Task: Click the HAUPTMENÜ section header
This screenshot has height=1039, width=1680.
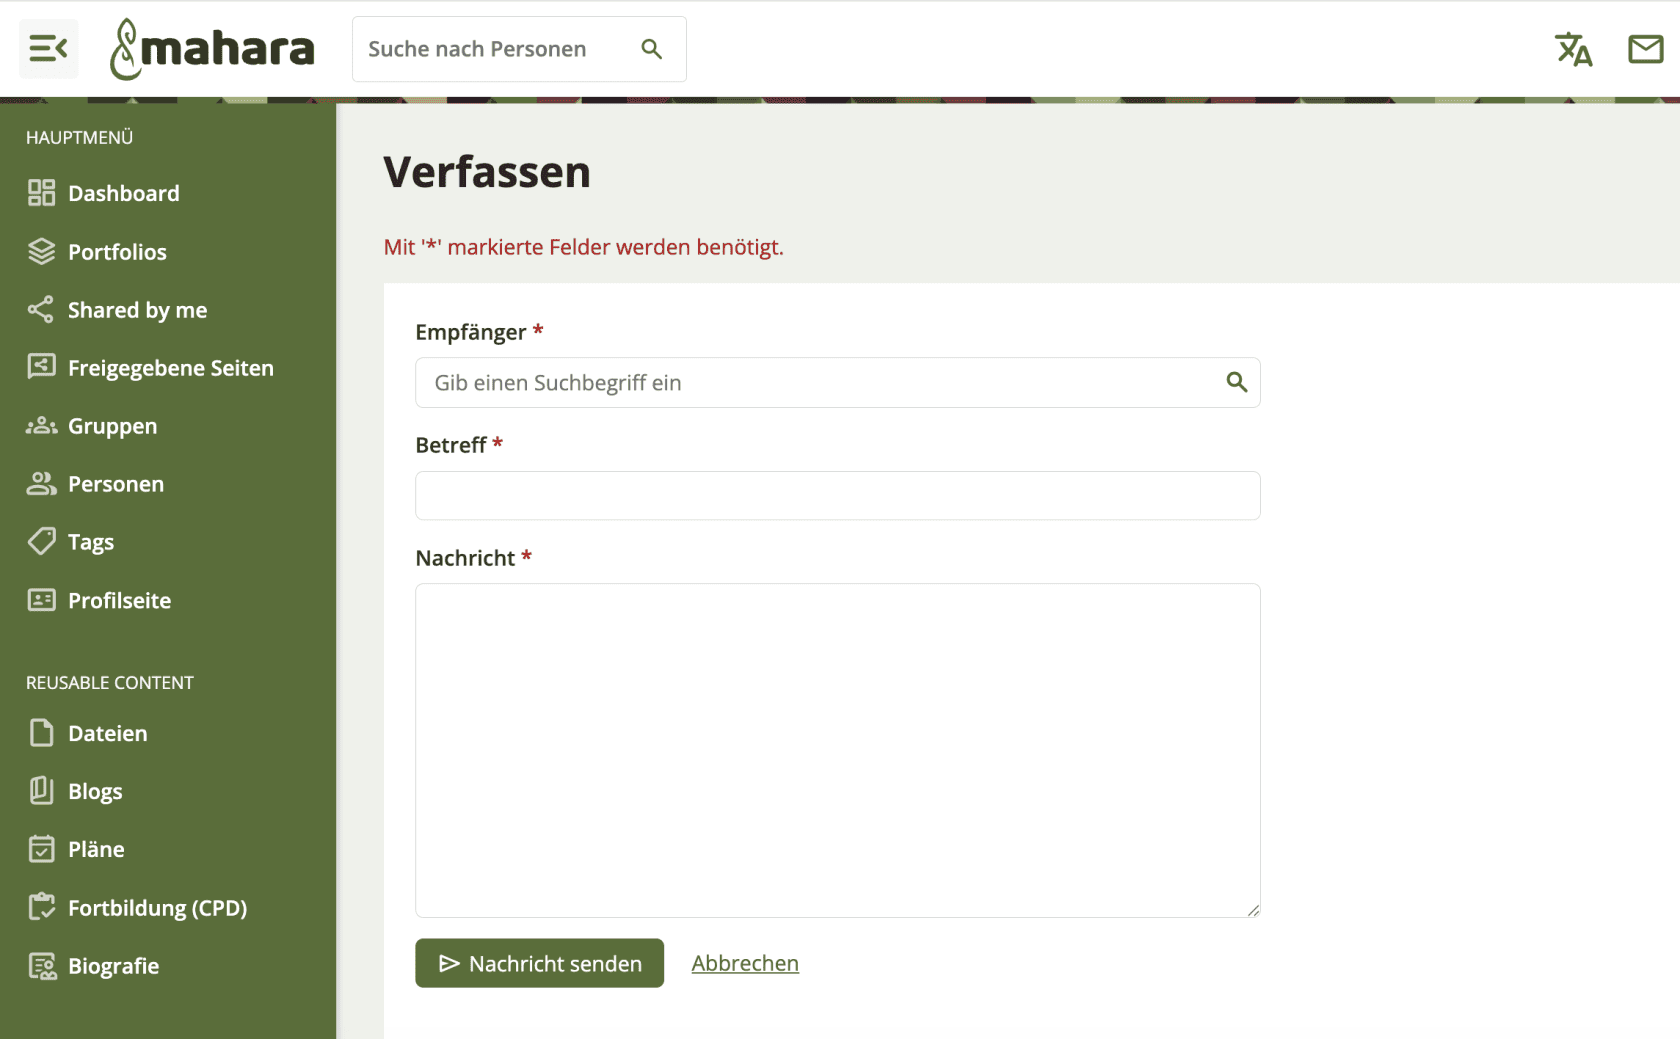Action: click(x=79, y=137)
